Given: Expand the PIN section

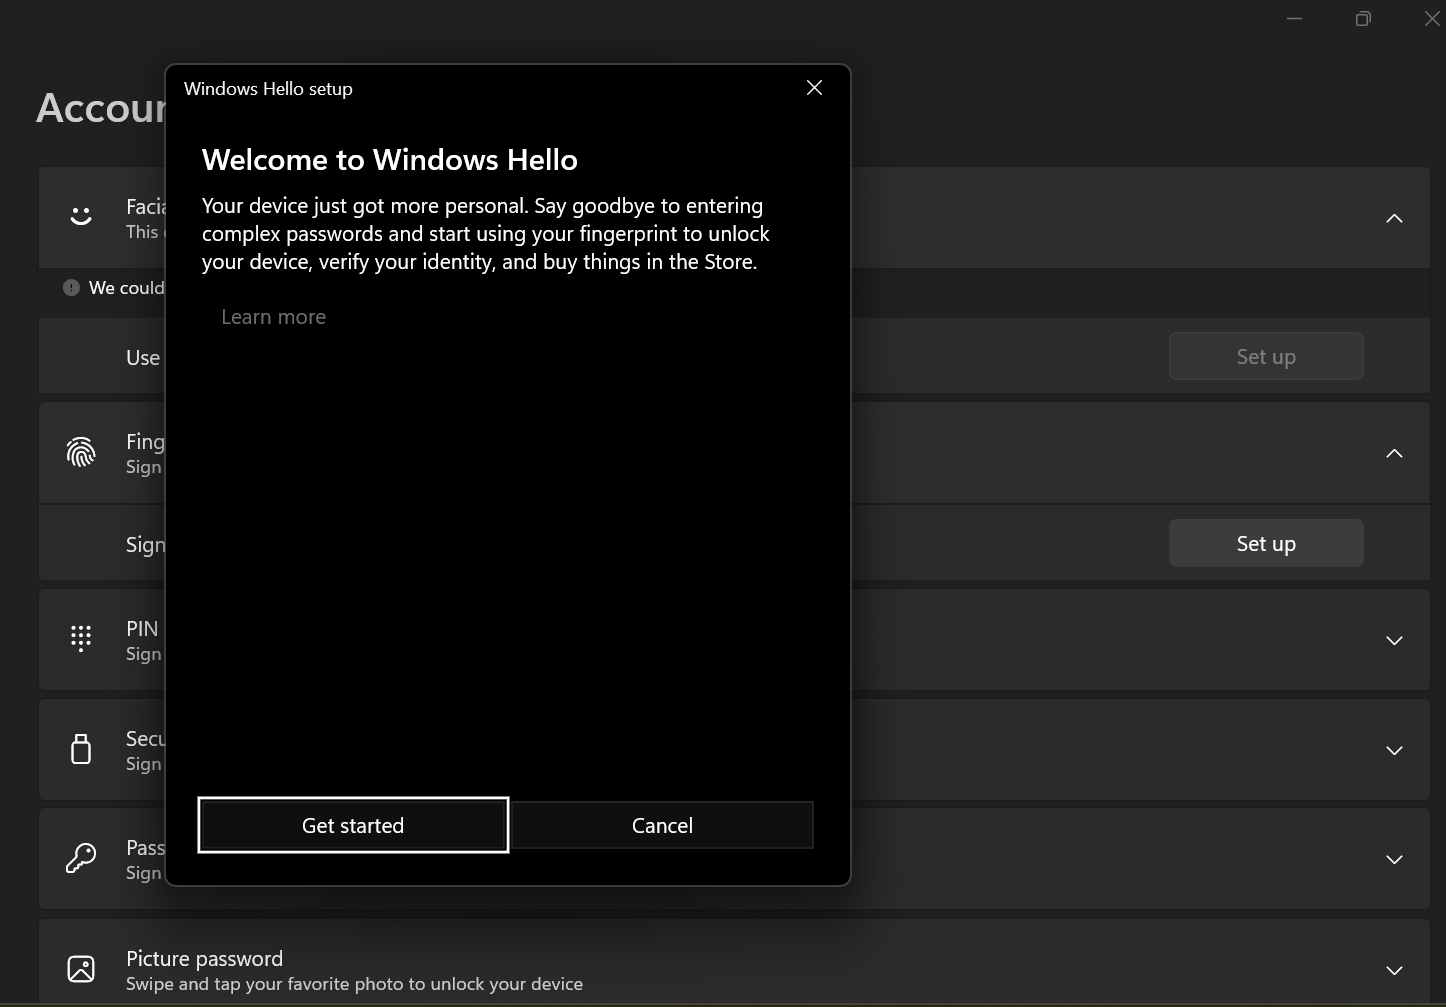Looking at the screenshot, I should [1394, 640].
